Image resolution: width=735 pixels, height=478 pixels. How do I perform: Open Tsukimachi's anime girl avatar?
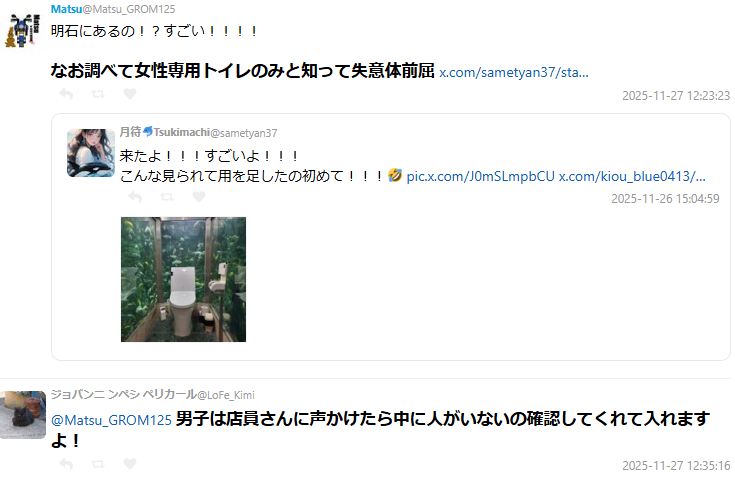pos(90,153)
